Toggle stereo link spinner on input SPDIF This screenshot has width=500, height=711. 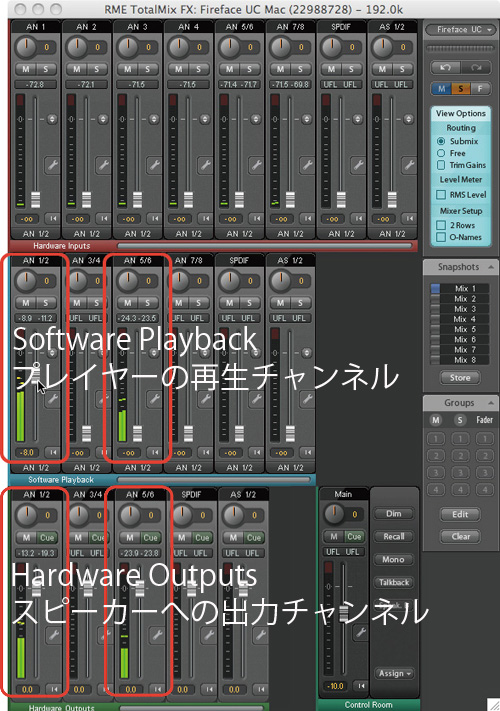point(358,119)
